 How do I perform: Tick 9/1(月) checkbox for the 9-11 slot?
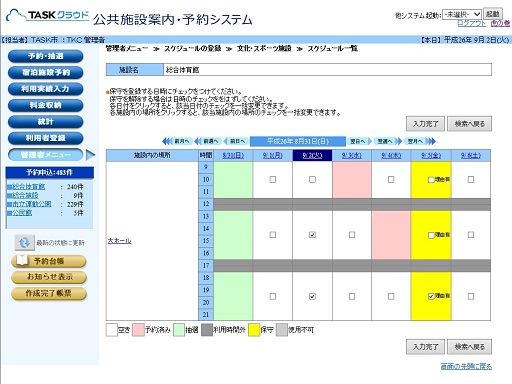(273, 180)
